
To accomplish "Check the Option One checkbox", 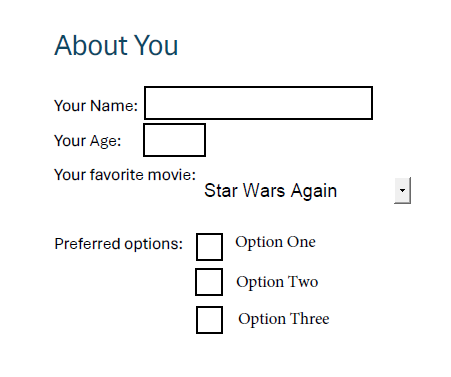I will click(209, 247).
